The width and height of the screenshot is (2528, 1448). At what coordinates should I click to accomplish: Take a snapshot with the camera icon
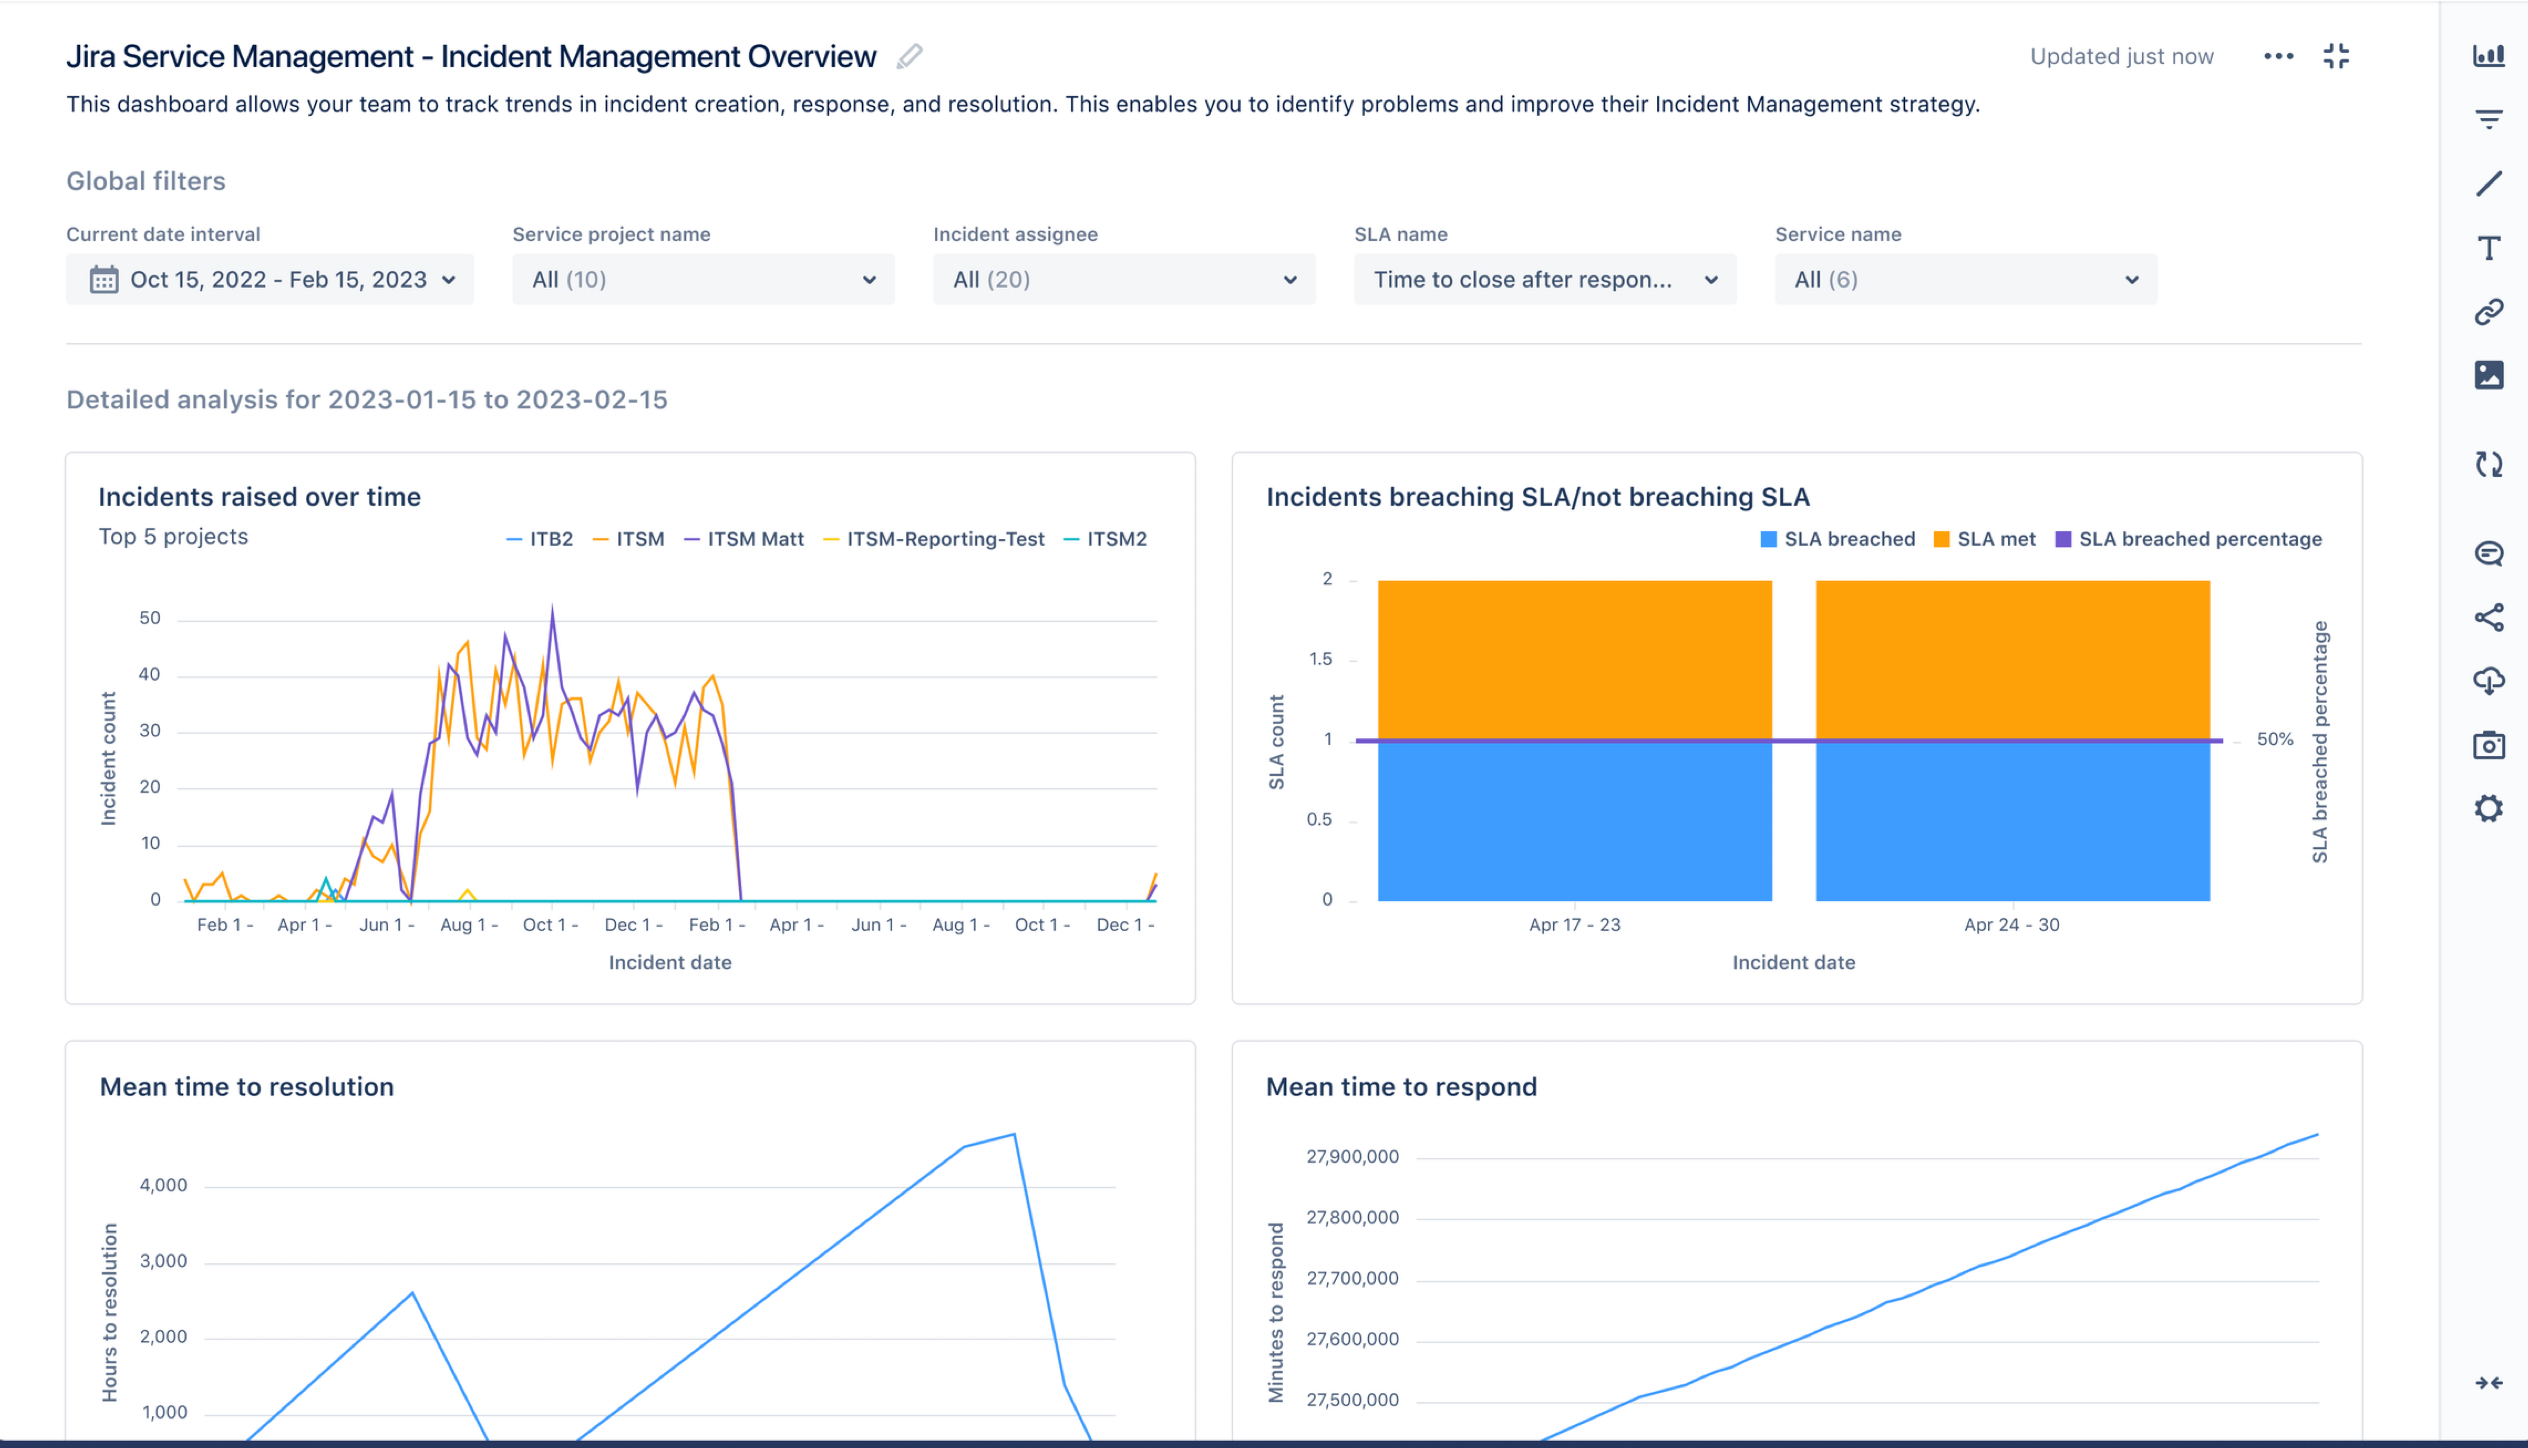[2490, 745]
